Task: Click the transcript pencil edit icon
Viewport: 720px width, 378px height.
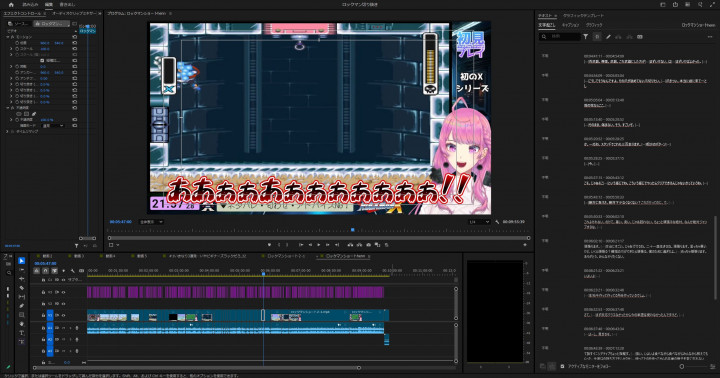Action: pyautogui.click(x=608, y=37)
